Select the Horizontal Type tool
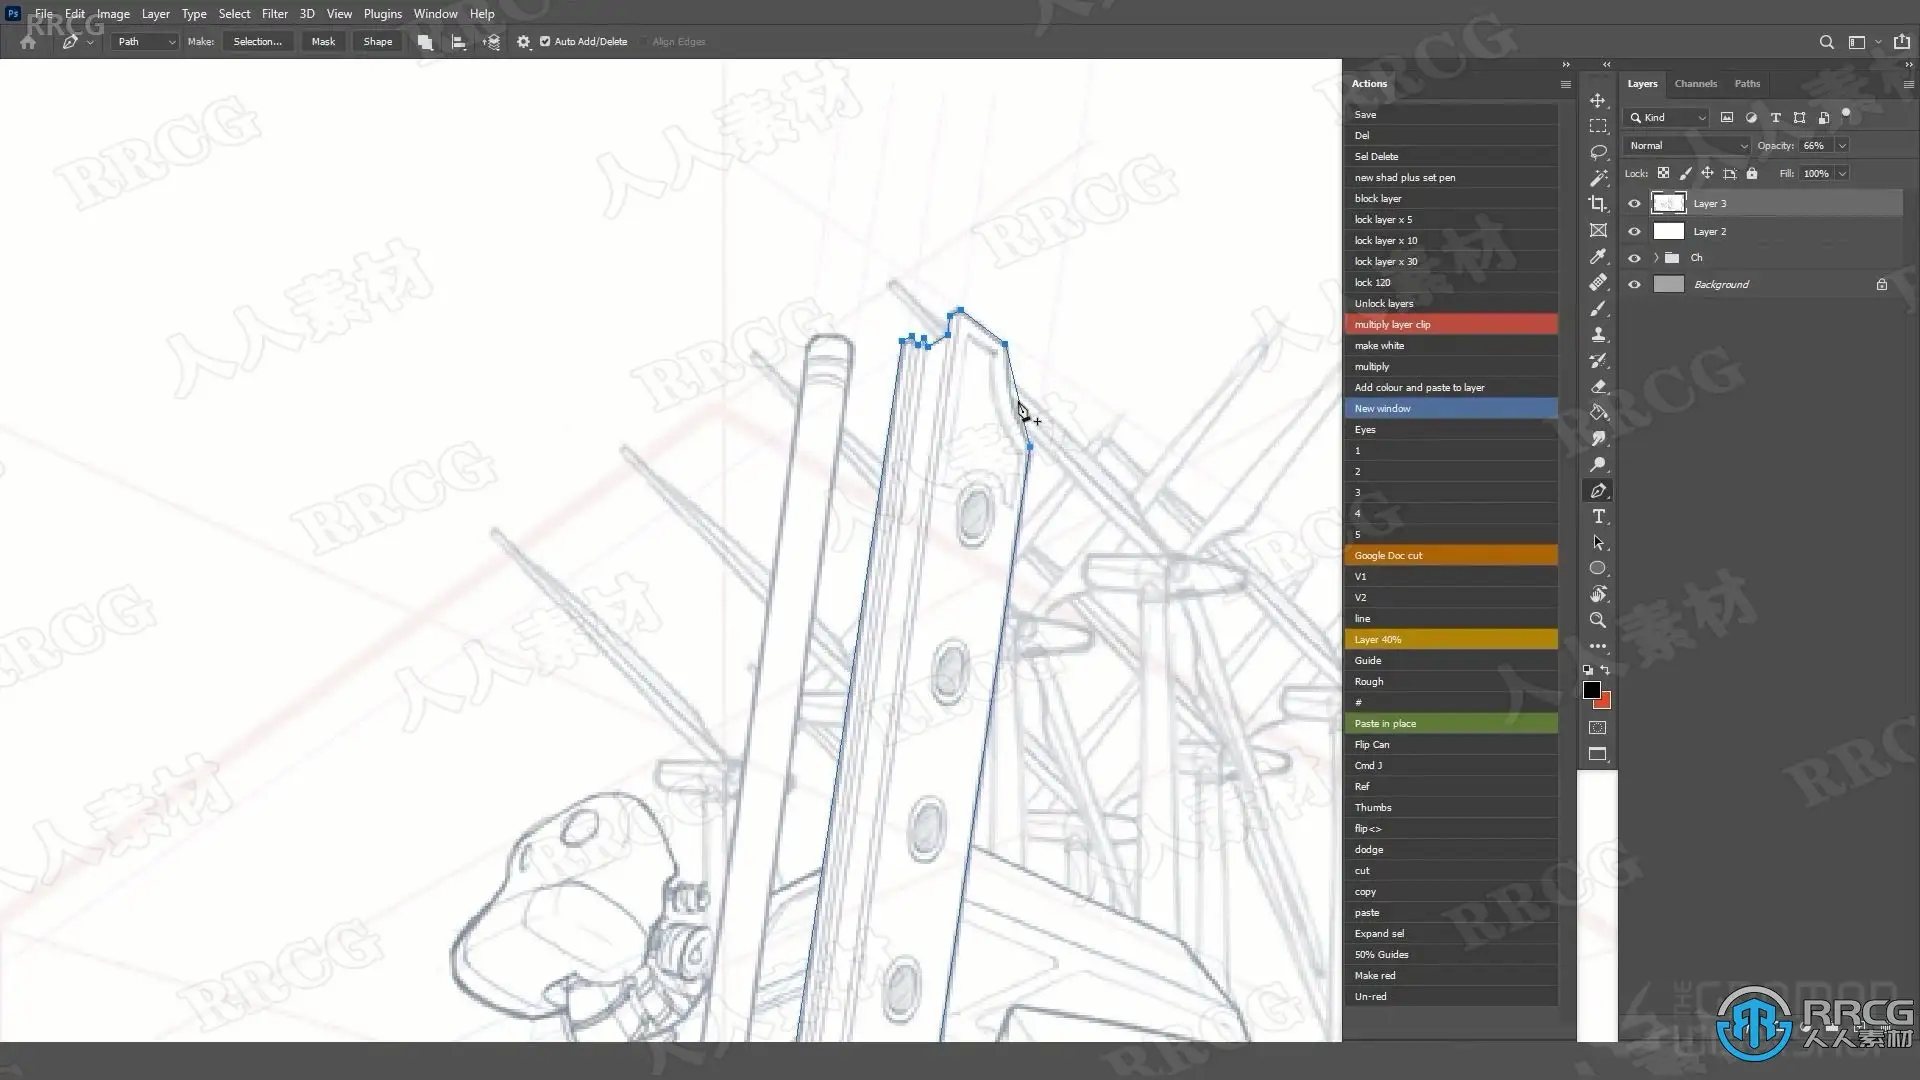Viewport: 1920px width, 1080px height. (1598, 516)
